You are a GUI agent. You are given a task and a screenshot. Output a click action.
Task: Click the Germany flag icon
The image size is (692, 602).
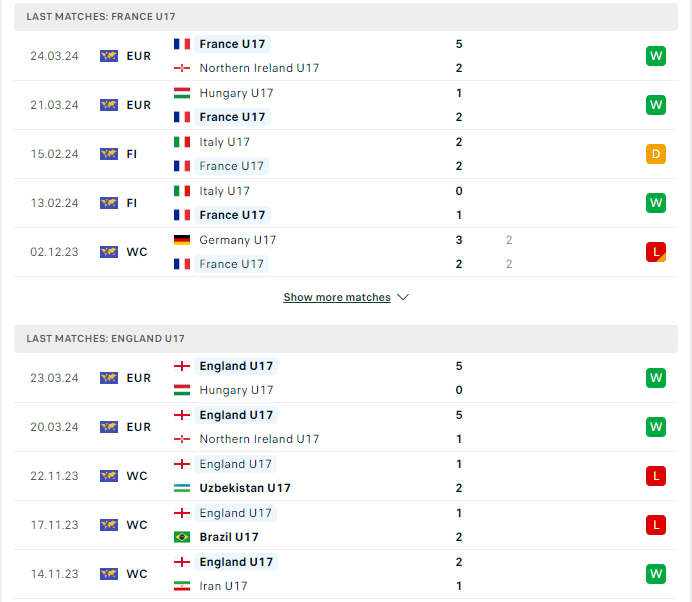coord(182,240)
